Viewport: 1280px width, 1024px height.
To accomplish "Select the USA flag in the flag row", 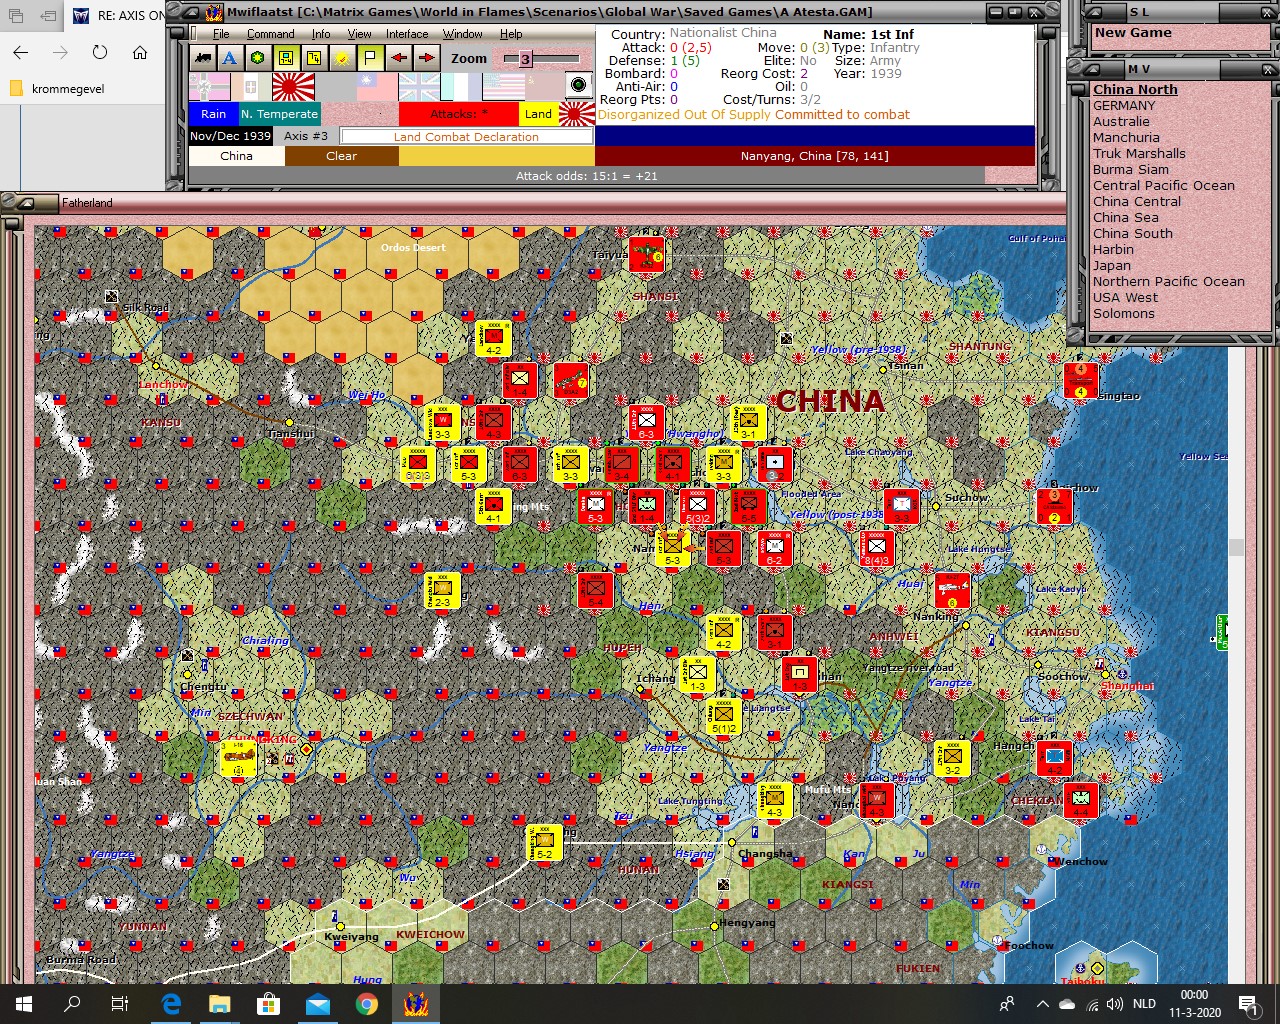I will pyautogui.click(x=503, y=87).
